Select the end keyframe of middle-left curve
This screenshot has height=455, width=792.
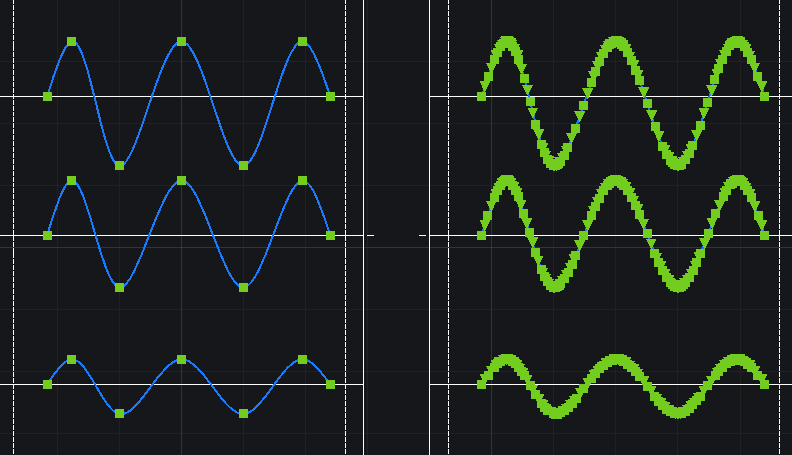tap(331, 236)
